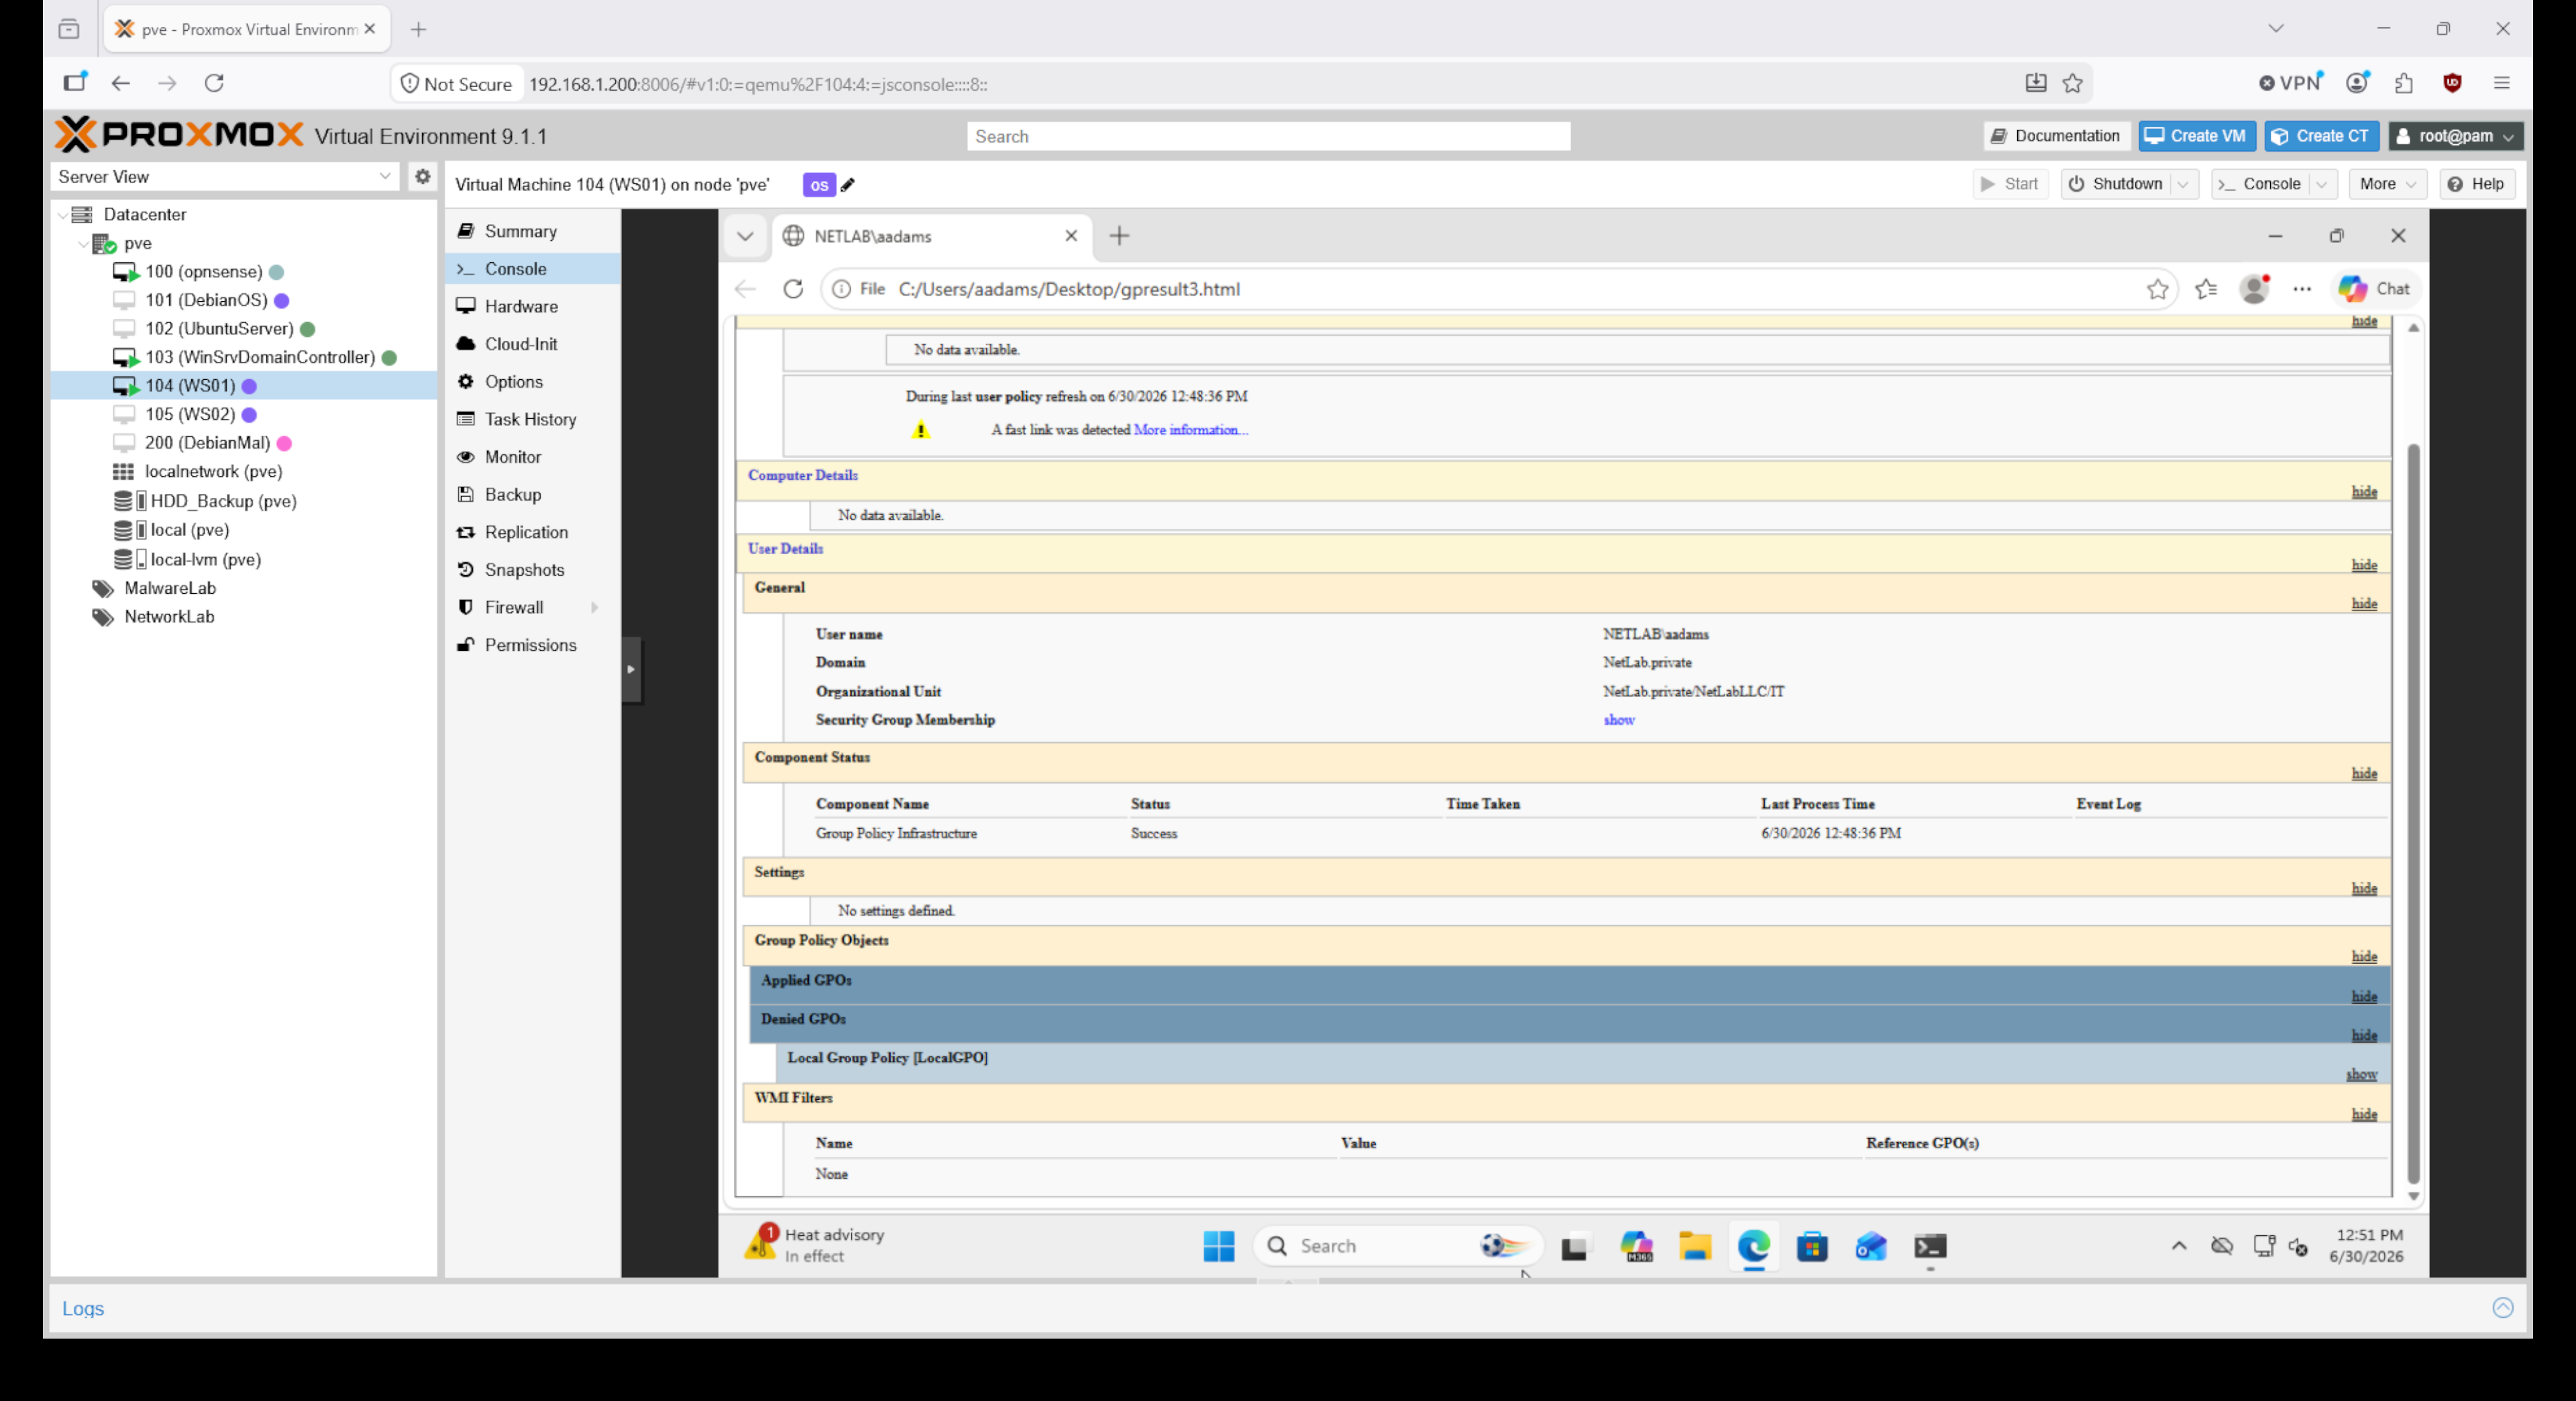This screenshot has width=2576, height=1401.
Task: Show Security Group Membership
Action: click(1619, 720)
